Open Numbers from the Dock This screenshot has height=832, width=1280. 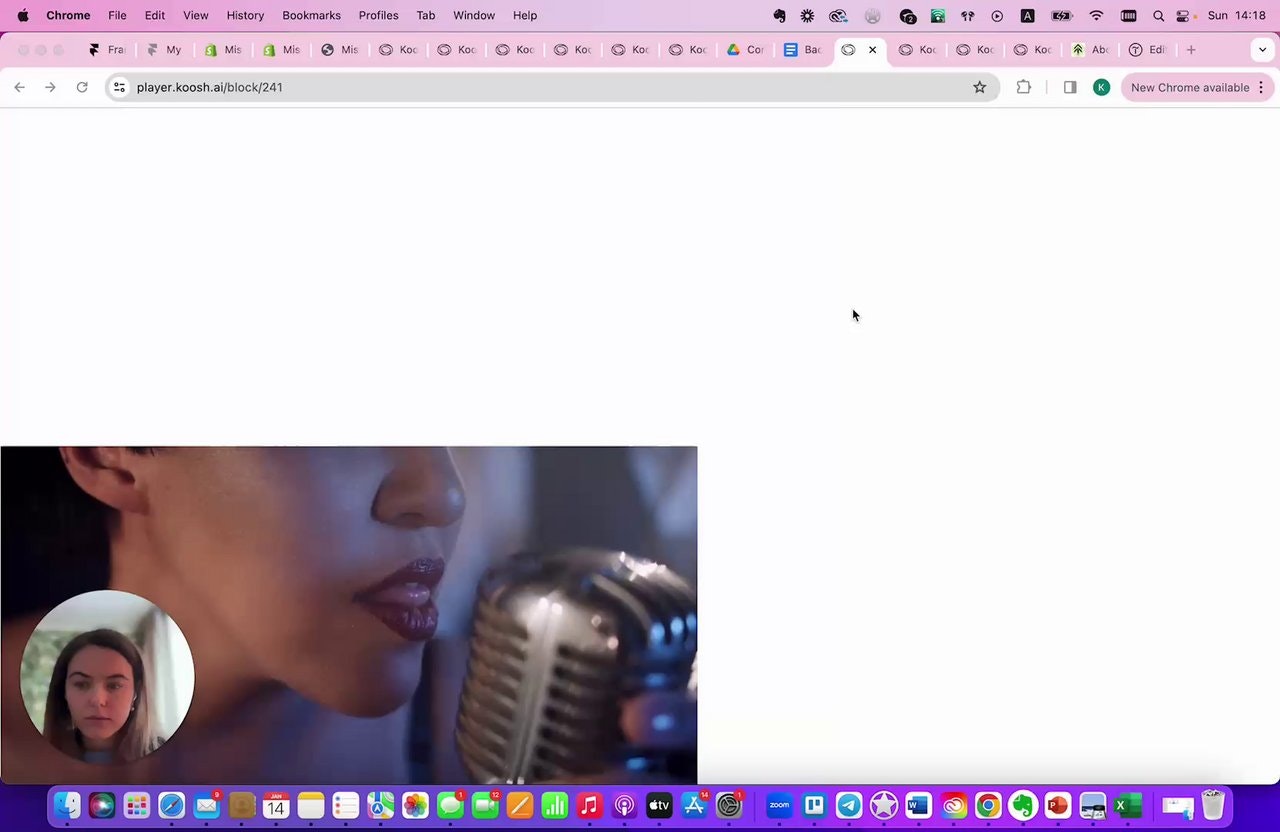click(555, 805)
